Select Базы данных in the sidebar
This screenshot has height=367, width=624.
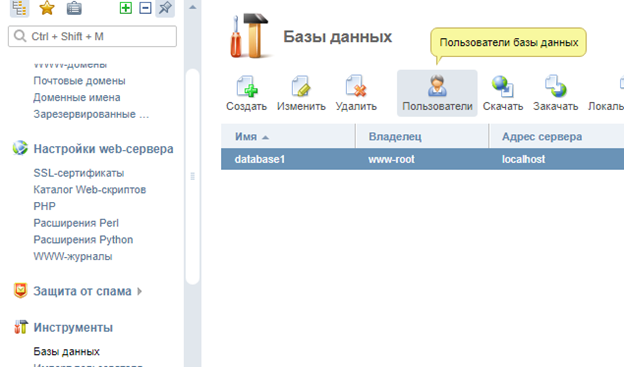tap(66, 352)
